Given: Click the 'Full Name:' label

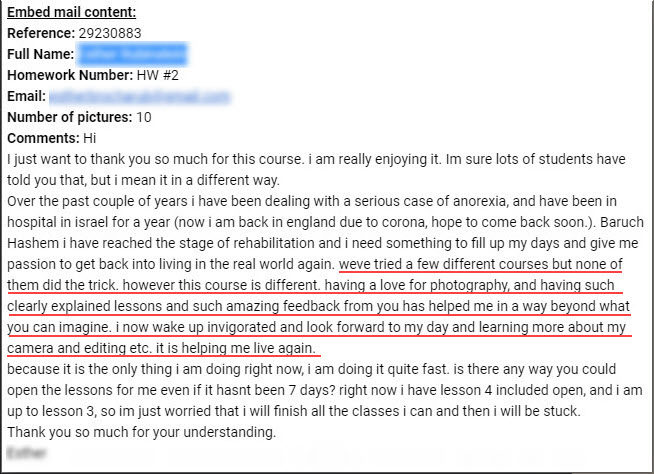Looking at the screenshot, I should pyautogui.click(x=40, y=54).
